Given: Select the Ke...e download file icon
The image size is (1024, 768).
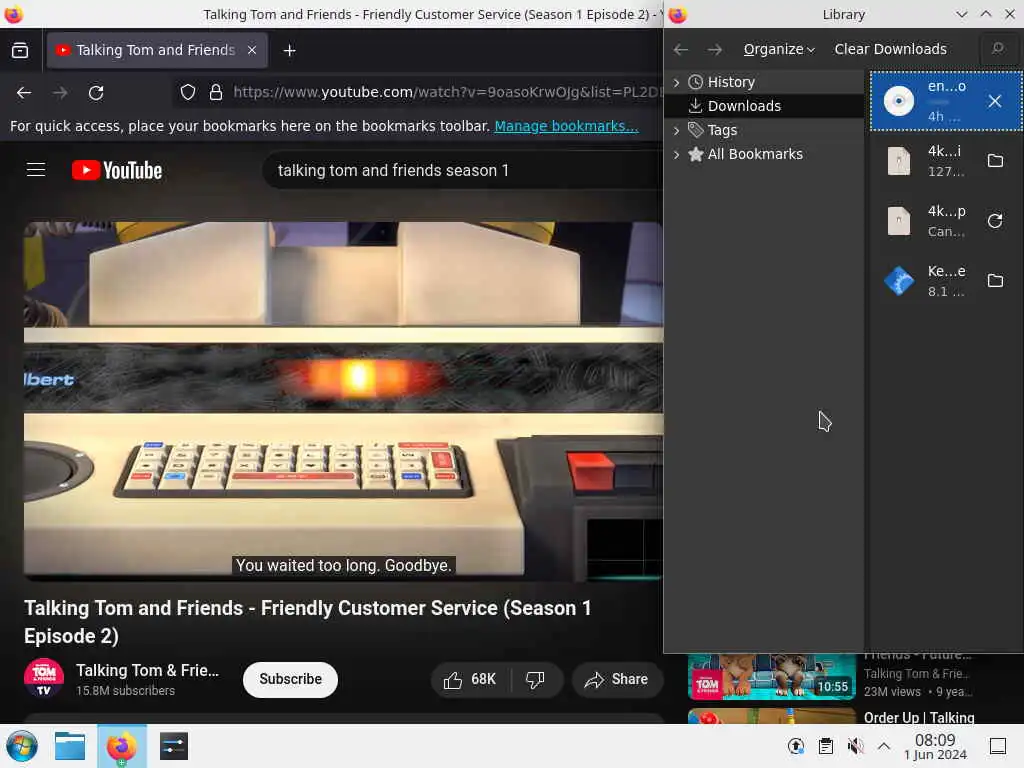Looking at the screenshot, I should 899,281.
